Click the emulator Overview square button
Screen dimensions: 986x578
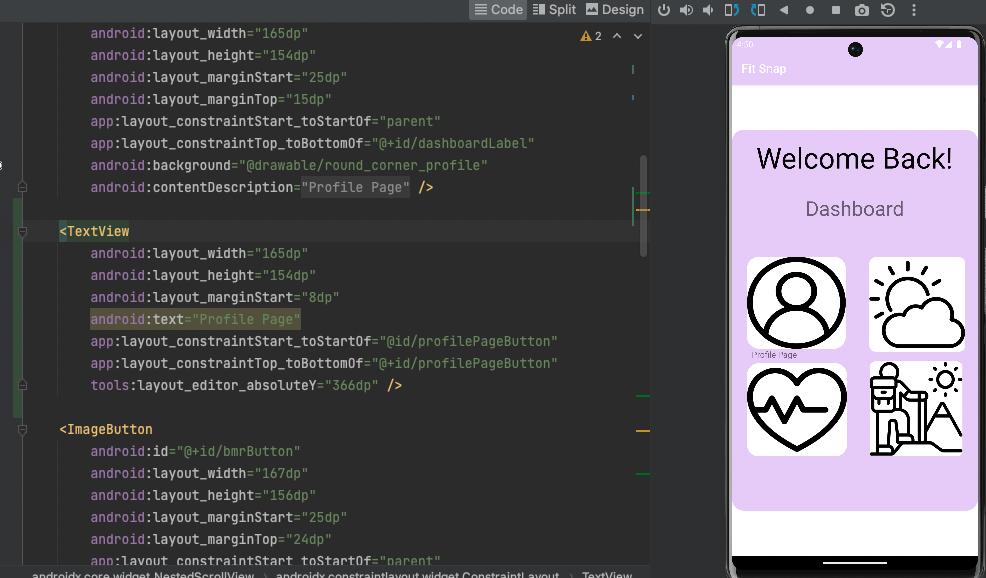[x=836, y=10]
